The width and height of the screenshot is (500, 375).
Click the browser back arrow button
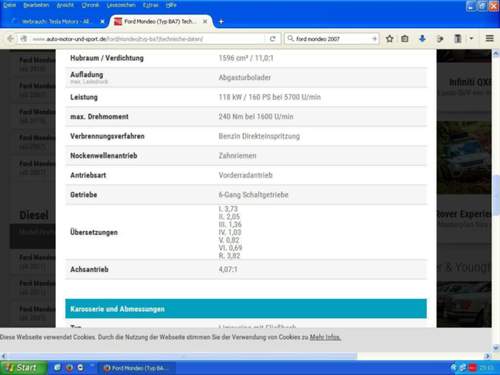pos(10,39)
